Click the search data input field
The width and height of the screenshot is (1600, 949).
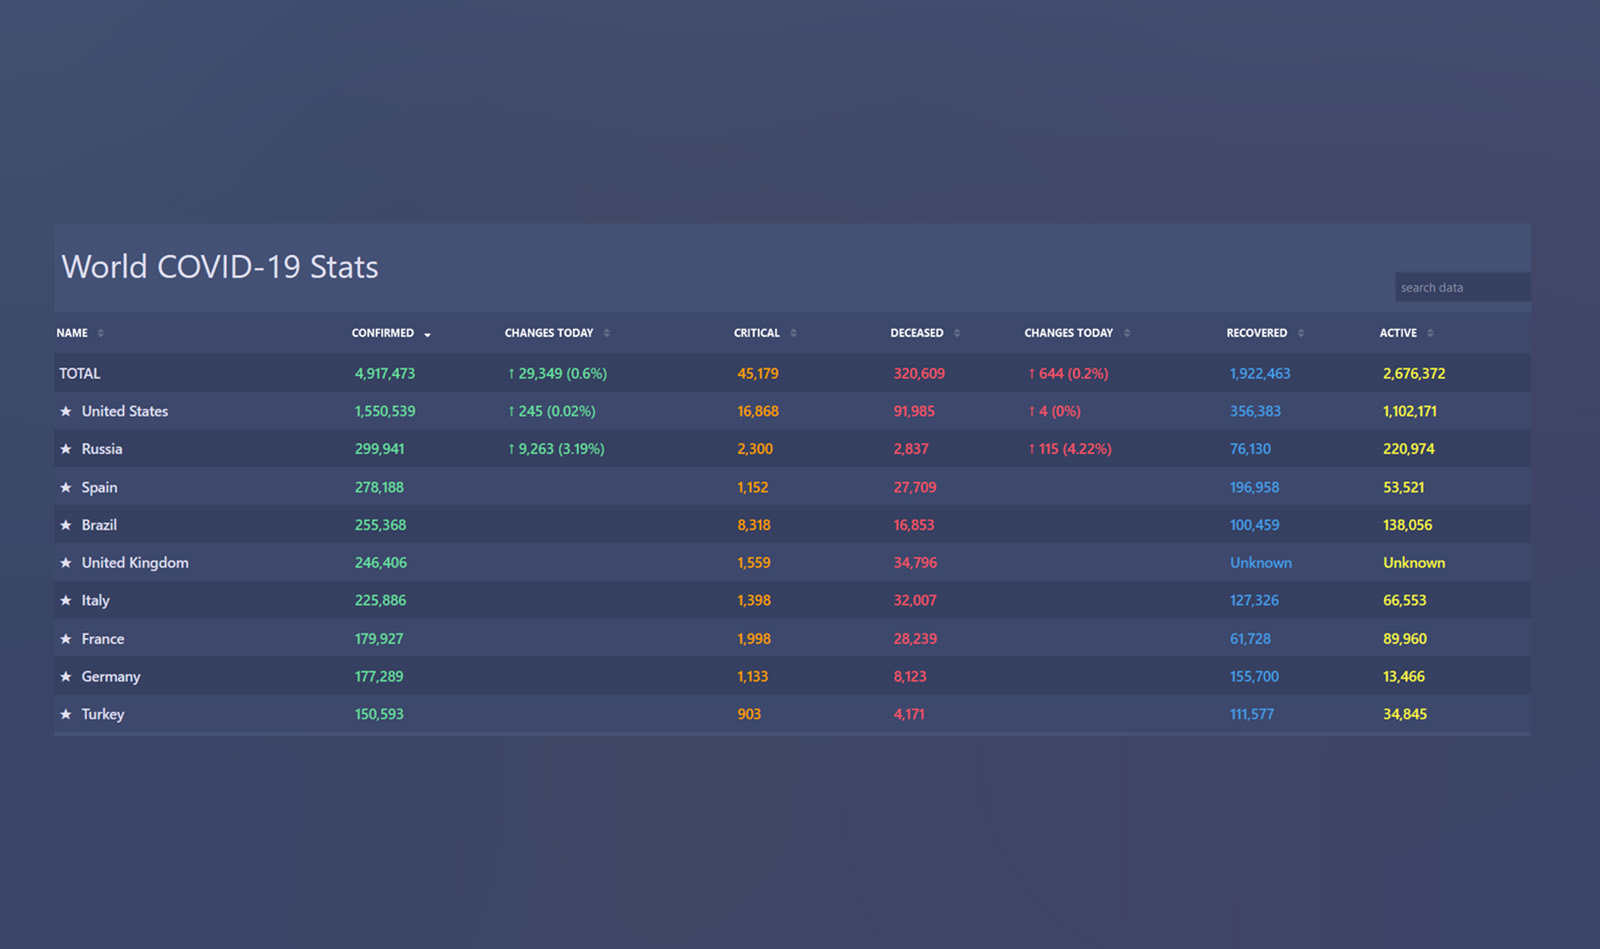pyautogui.click(x=1461, y=288)
